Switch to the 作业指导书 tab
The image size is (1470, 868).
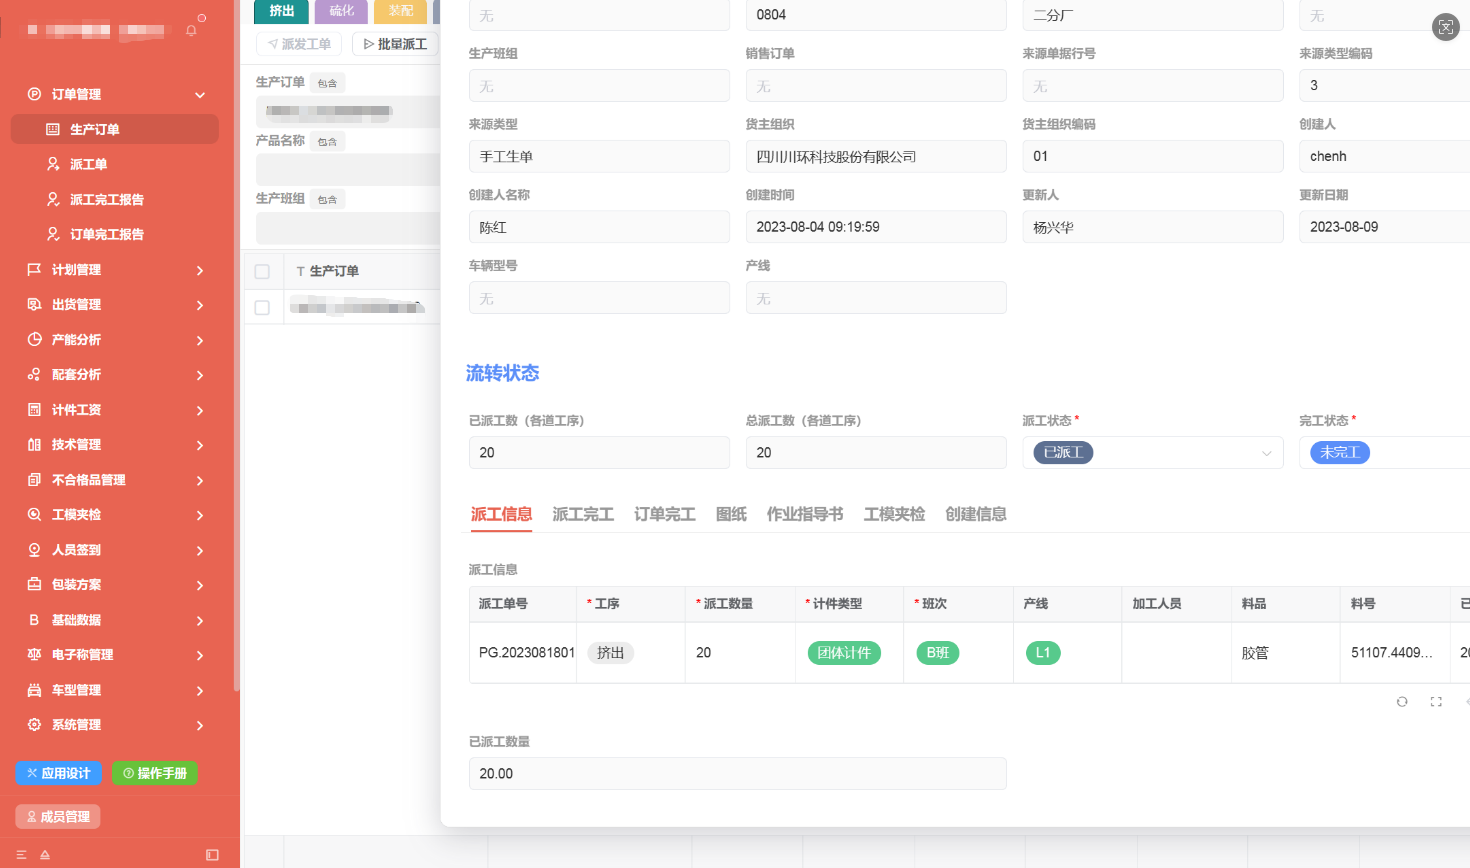tap(804, 514)
